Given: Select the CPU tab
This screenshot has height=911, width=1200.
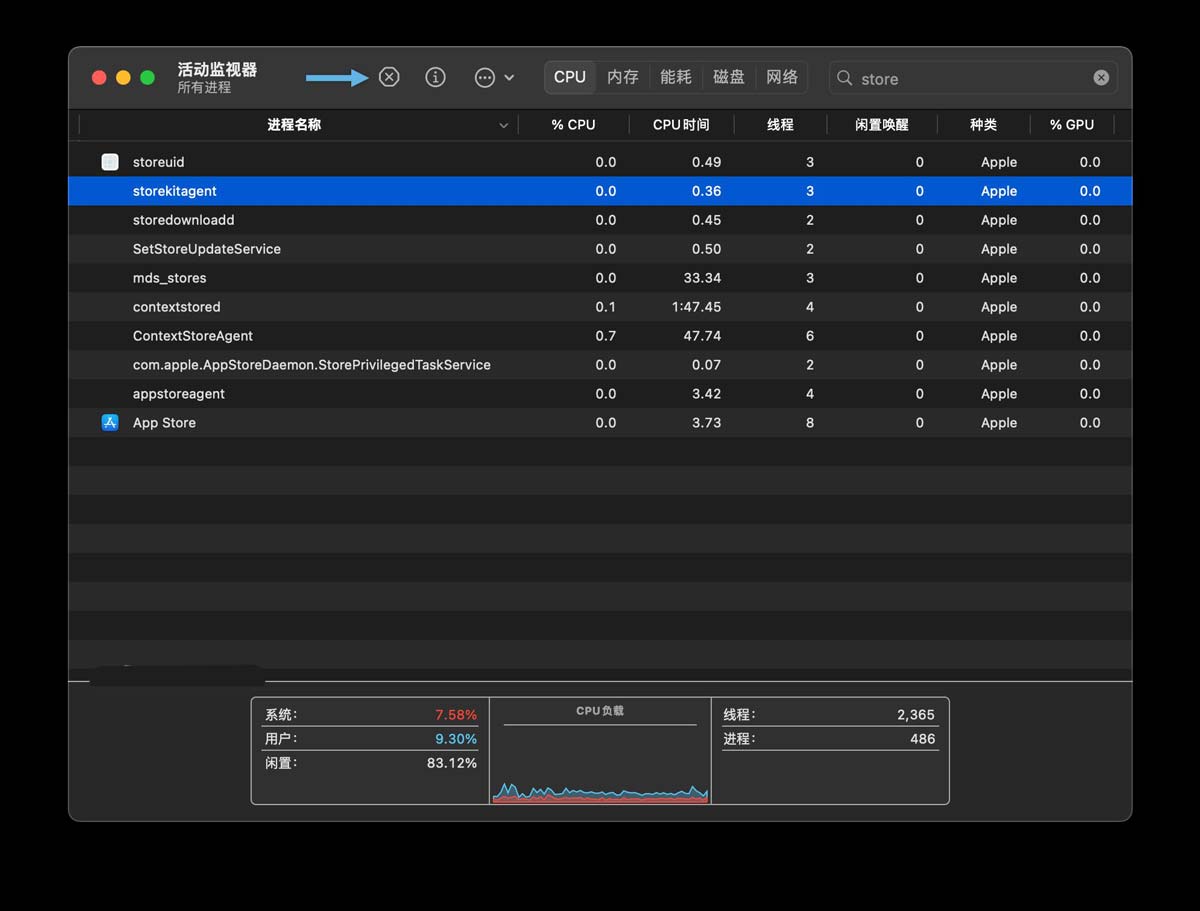Looking at the screenshot, I should click(x=570, y=77).
